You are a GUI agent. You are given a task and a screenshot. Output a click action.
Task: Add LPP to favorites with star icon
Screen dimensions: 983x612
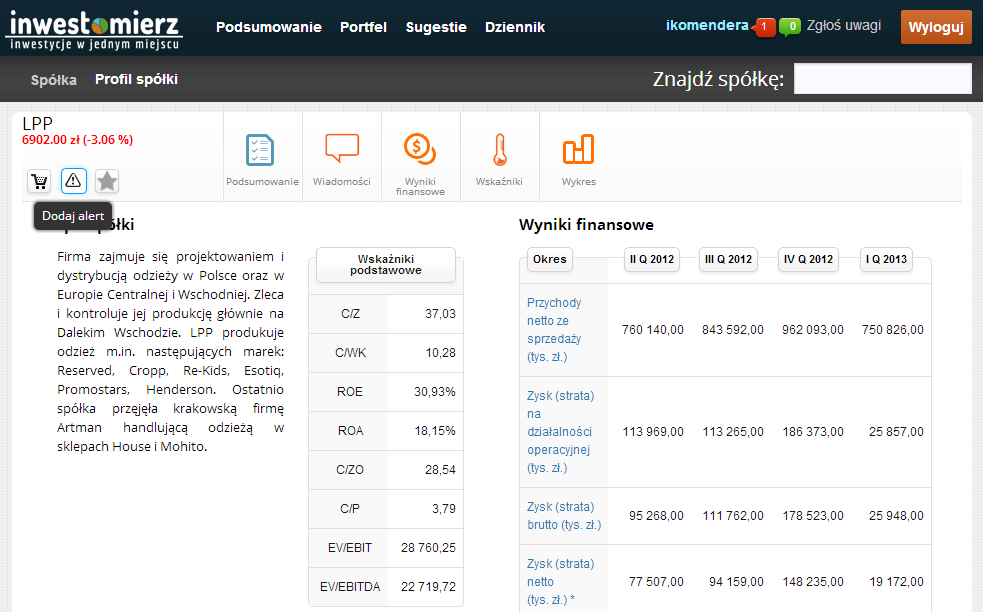click(x=107, y=181)
